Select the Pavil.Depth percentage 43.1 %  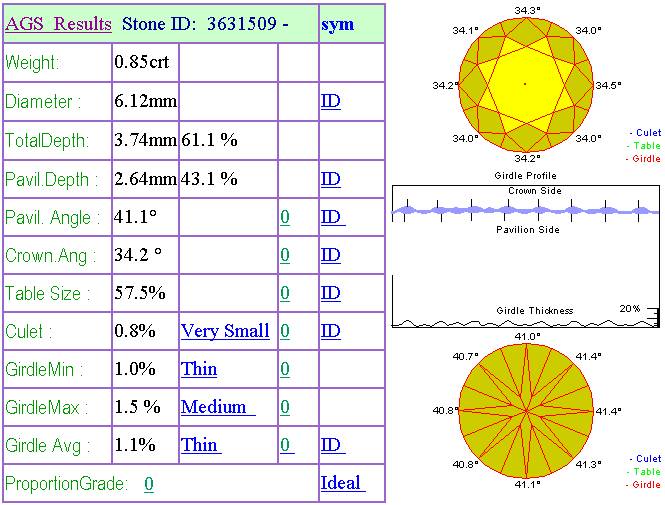(210, 179)
